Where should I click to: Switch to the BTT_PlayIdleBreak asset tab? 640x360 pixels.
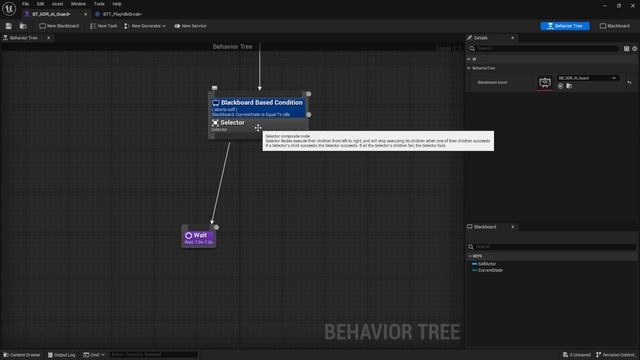[x=122, y=14]
